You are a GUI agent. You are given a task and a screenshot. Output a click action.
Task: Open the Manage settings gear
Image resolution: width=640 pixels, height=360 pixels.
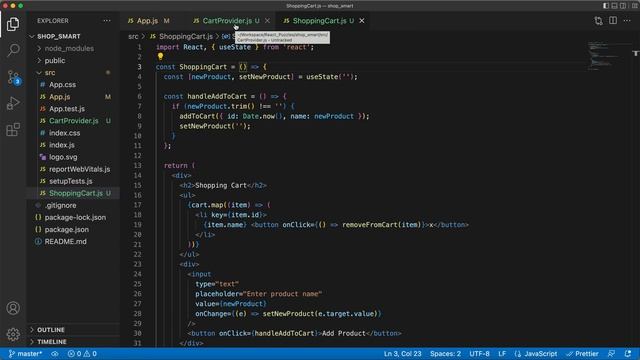13,334
